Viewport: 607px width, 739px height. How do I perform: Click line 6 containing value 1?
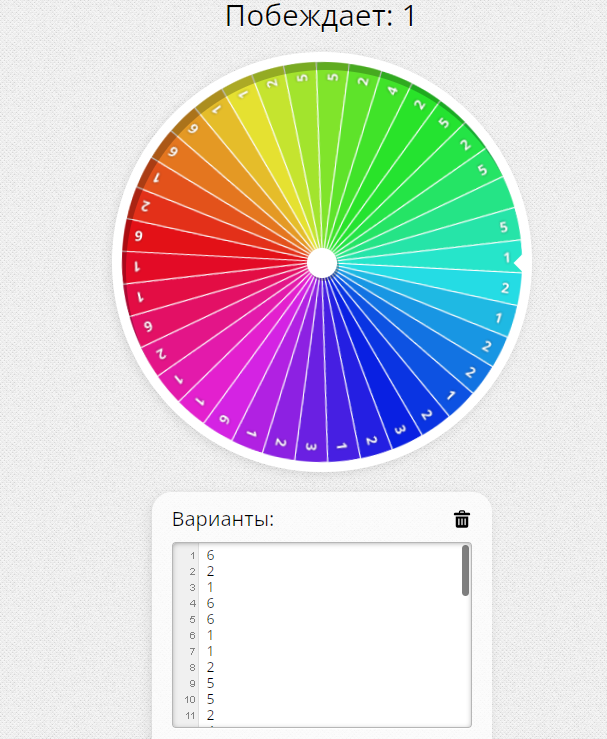pos(322,635)
